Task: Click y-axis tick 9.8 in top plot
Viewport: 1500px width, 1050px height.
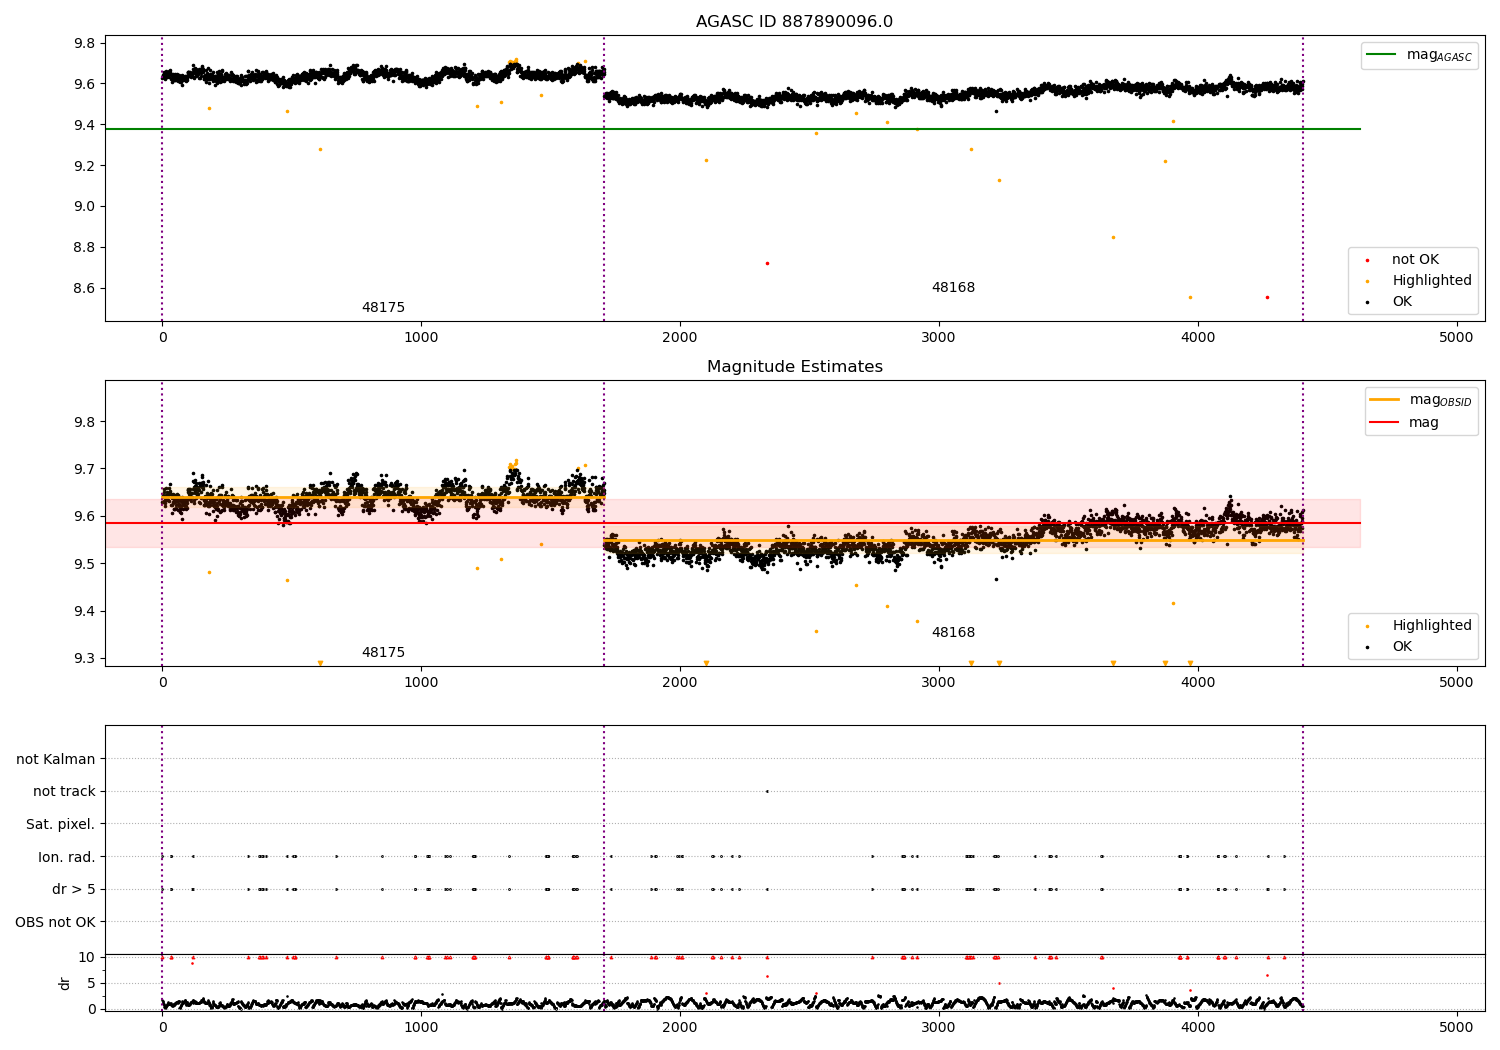Action: 84,43
